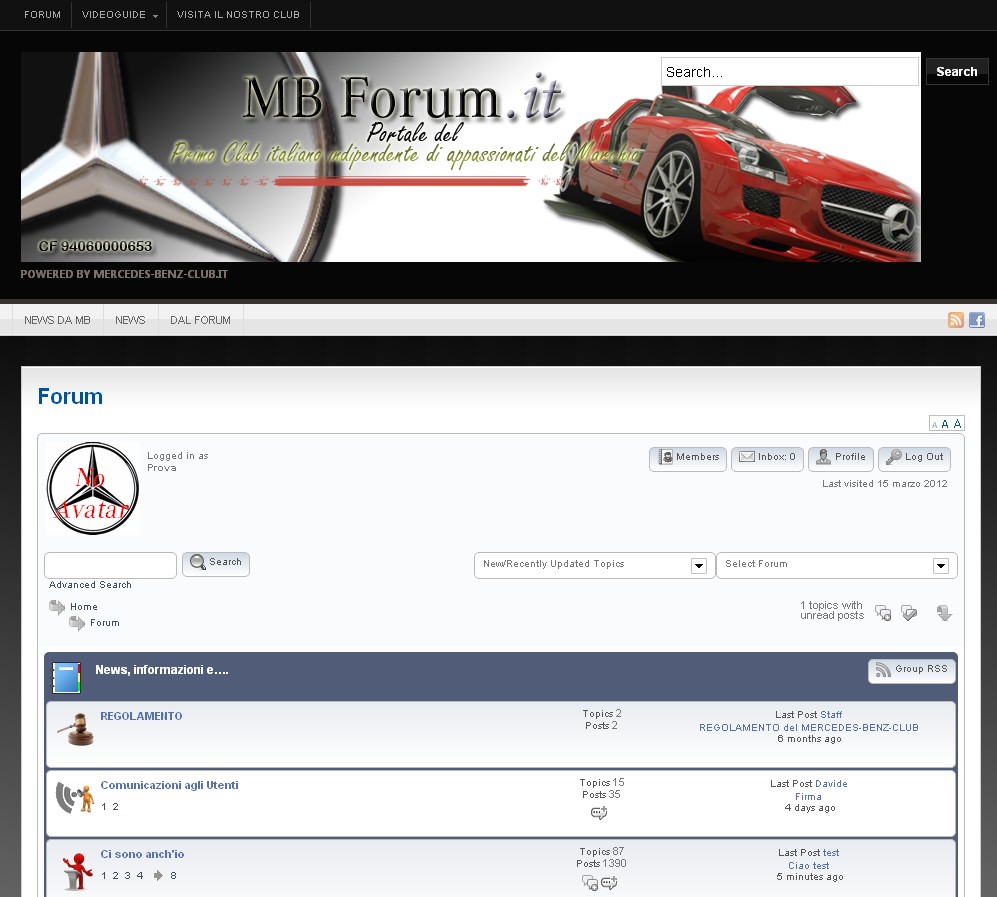The width and height of the screenshot is (997, 897).
Task: Open Comunicazioni agli Utenti forum
Action: coord(170,785)
